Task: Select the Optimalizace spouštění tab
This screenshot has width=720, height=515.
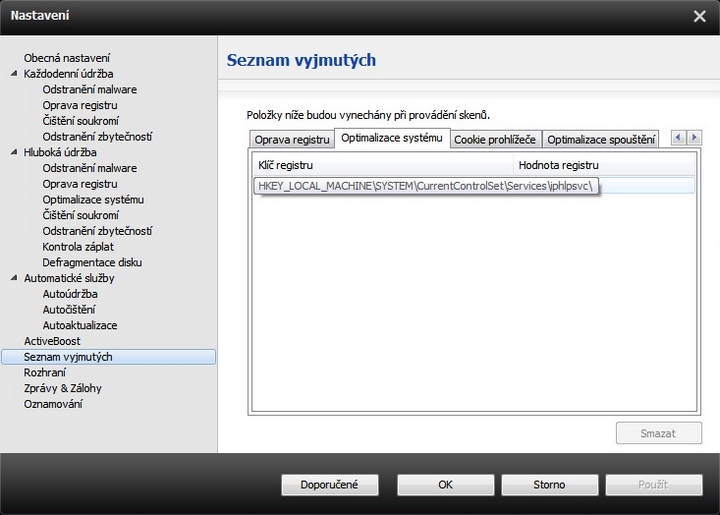Action: (601, 140)
